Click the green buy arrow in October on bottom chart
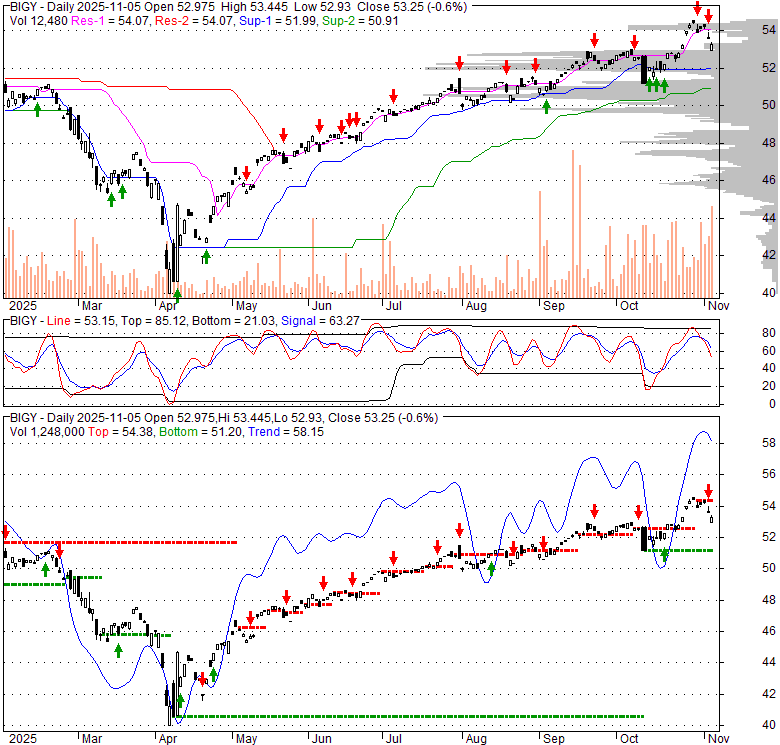Image resolution: width=780 pixels, height=745 pixels. pos(664,554)
